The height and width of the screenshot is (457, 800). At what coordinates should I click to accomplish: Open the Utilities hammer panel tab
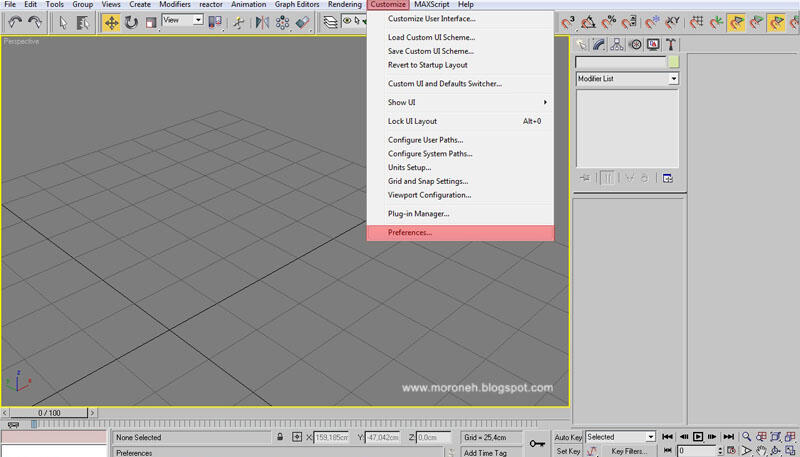[671, 45]
